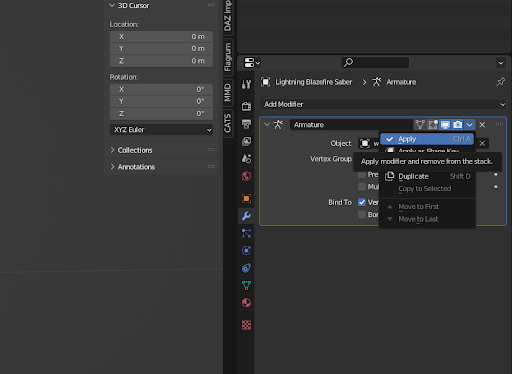Uncheck the Bind To vertex groups checkbox
This screenshot has height=374, width=512.
click(x=362, y=202)
